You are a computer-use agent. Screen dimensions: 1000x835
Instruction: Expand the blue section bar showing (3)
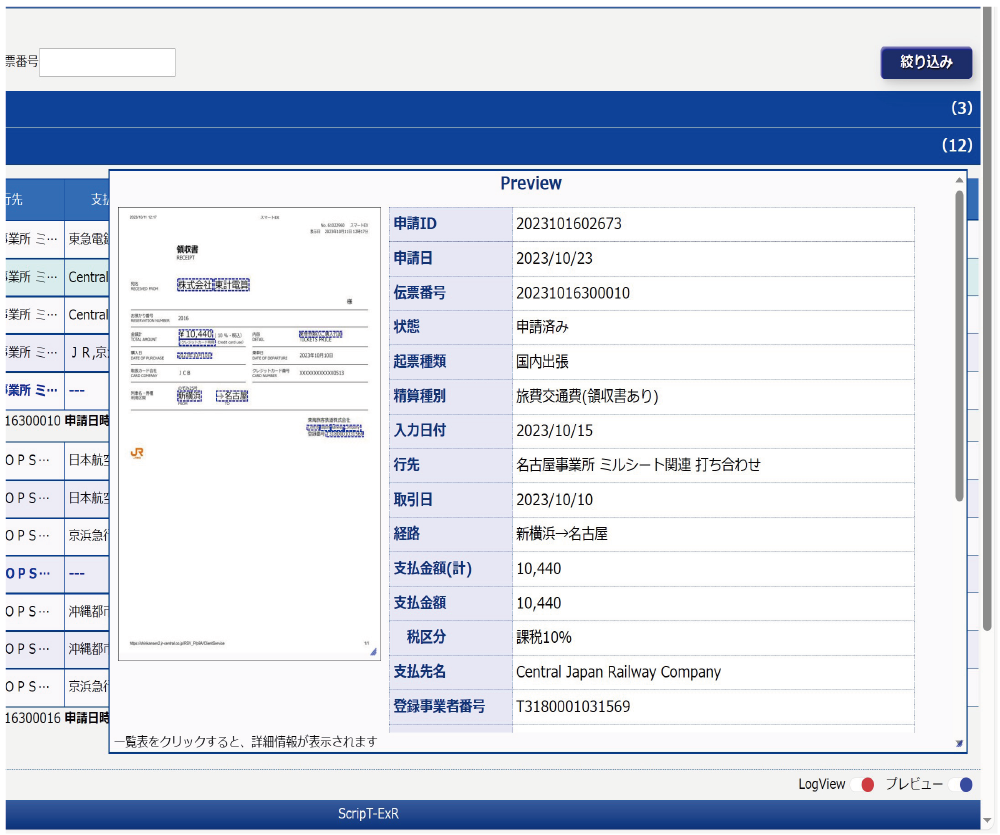pyautogui.click(x=492, y=109)
